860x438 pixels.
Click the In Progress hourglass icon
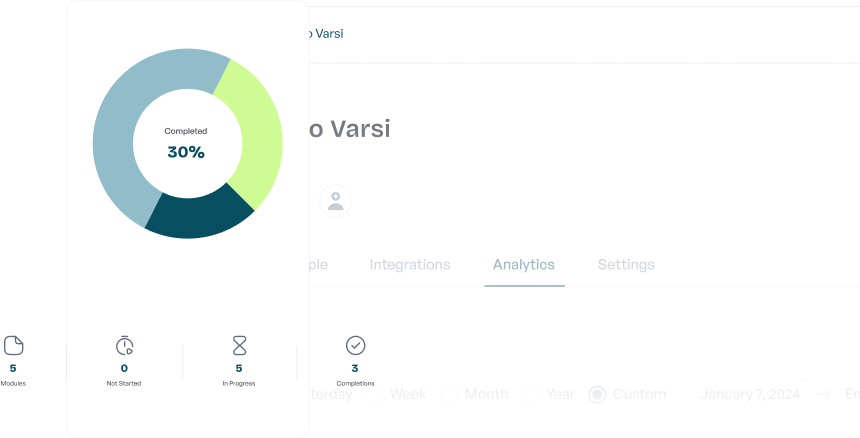[239, 346]
